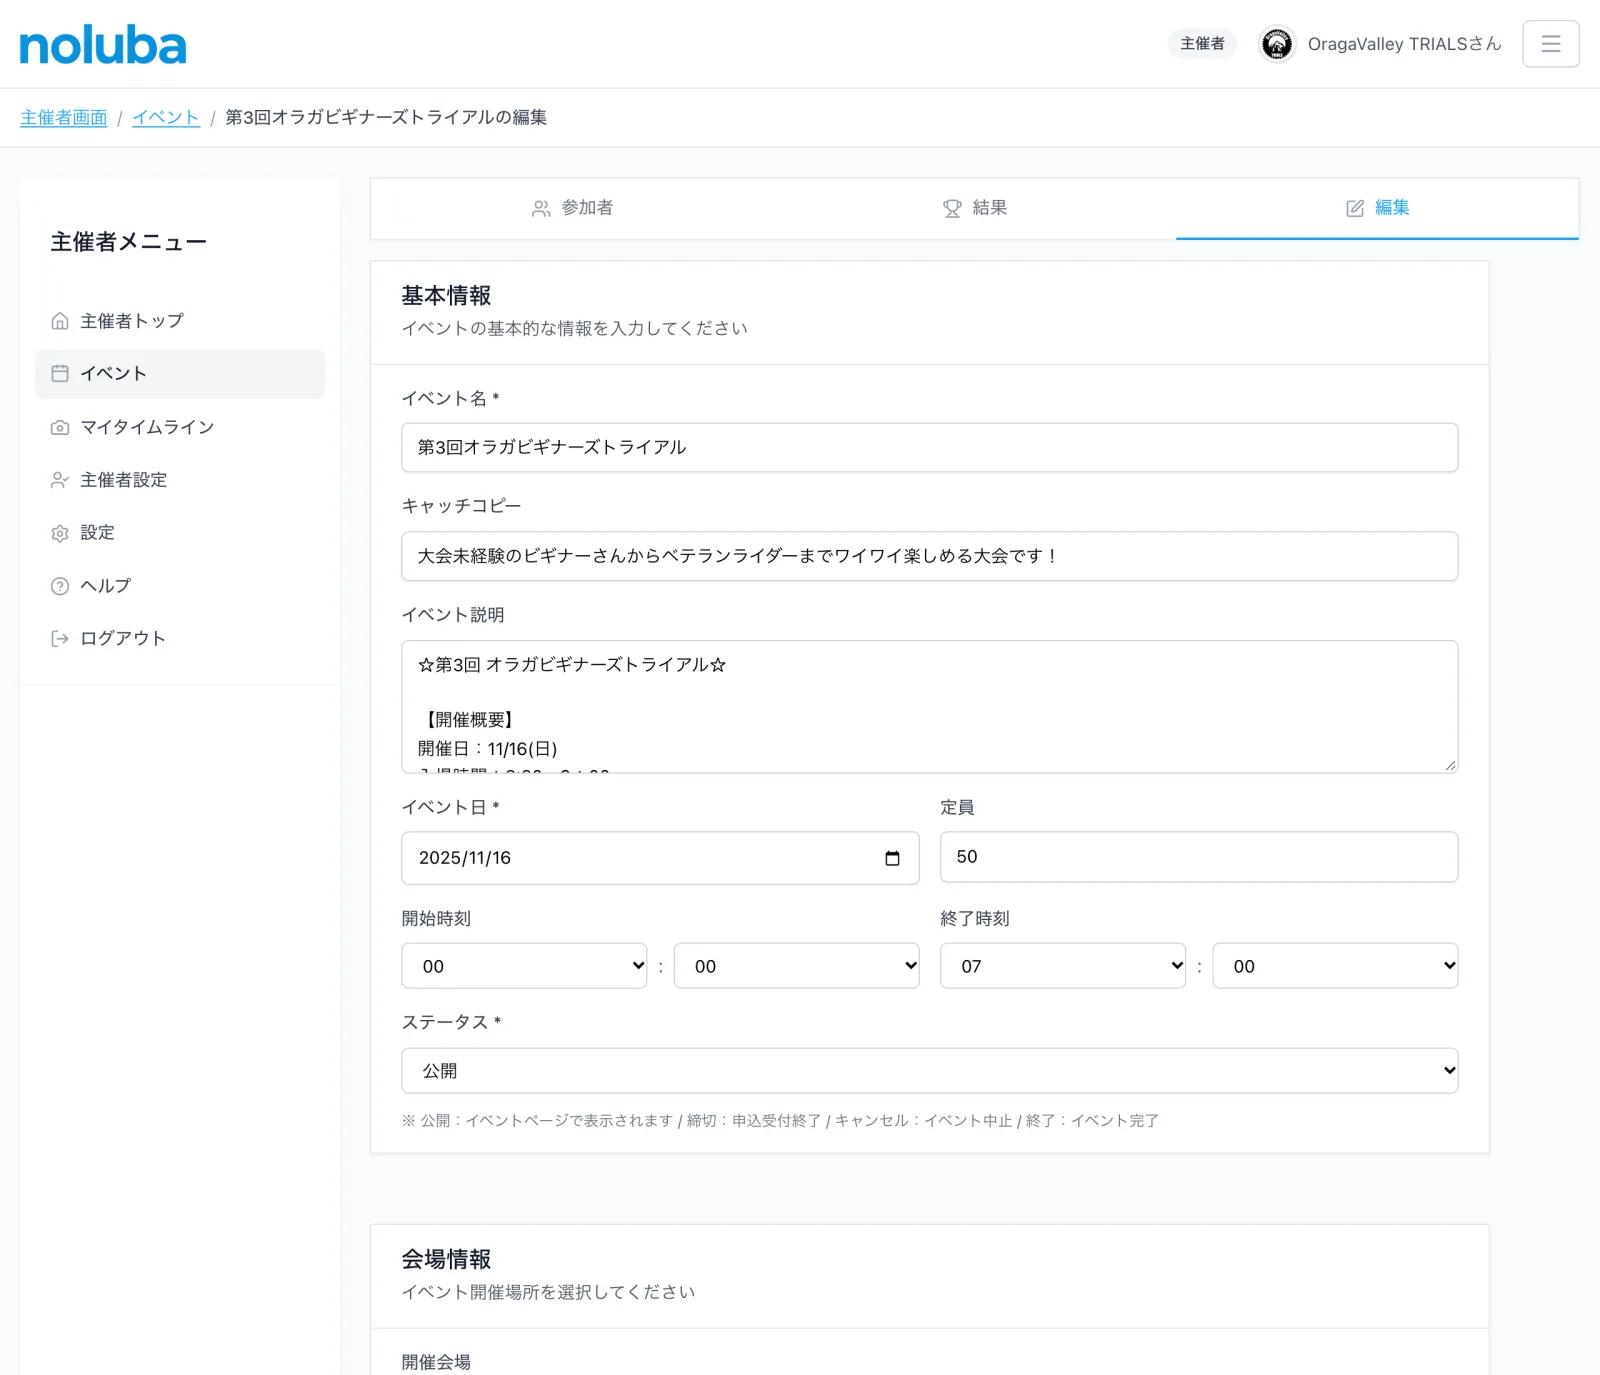This screenshot has width=1600, height=1375.
Task: Click the pencil icon on 編集 tab
Action: coord(1355,208)
